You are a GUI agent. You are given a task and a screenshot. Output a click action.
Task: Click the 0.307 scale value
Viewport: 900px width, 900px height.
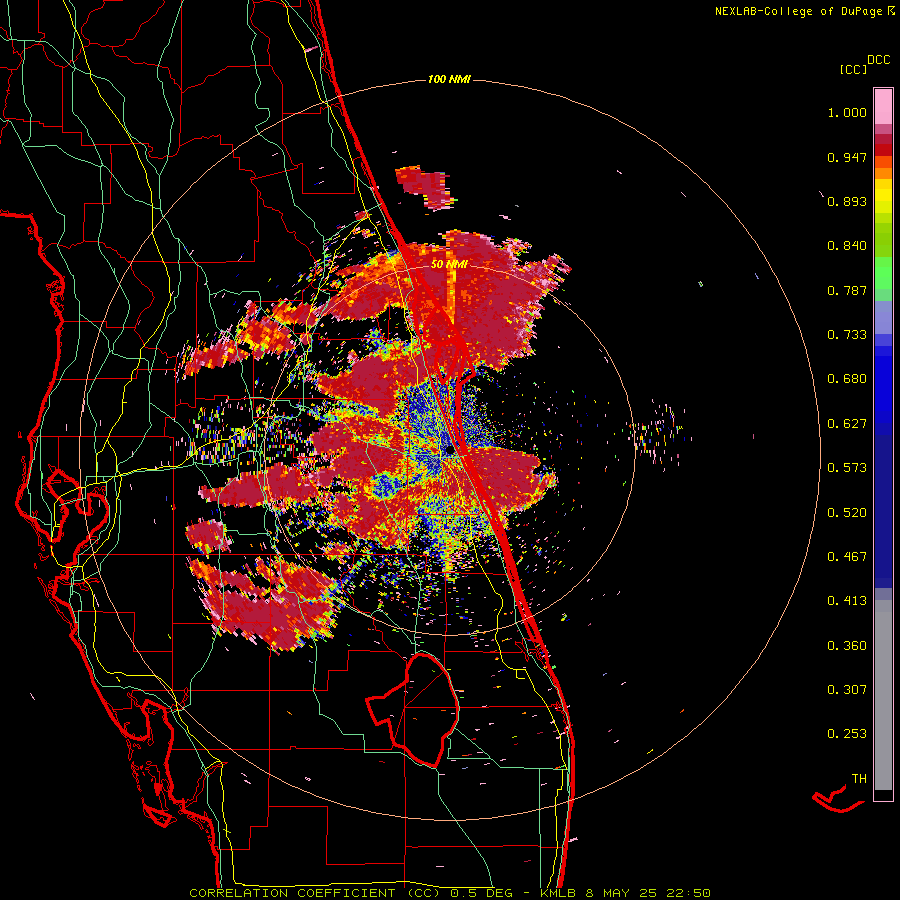pos(847,690)
